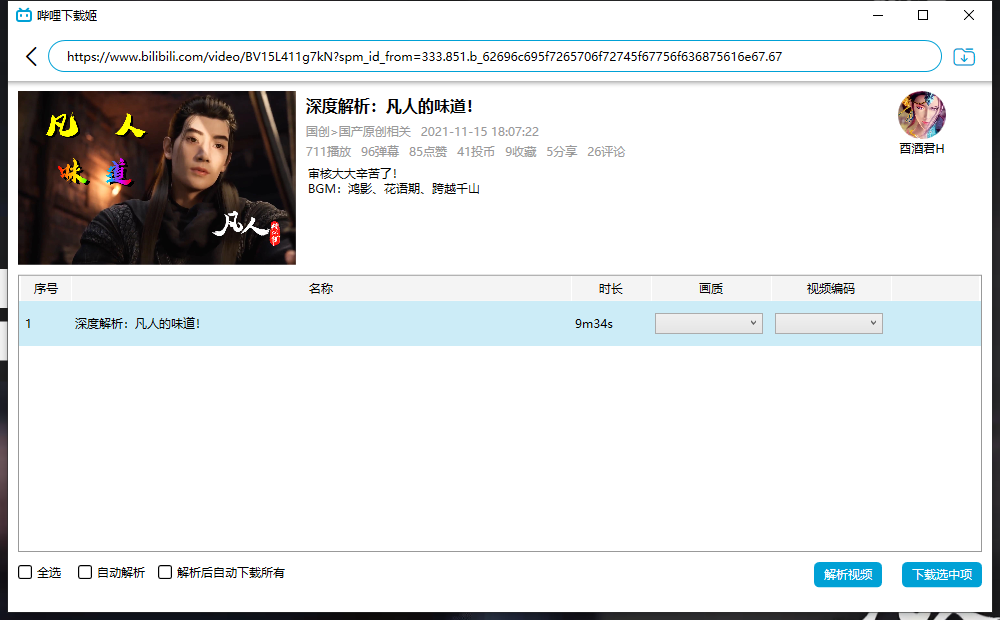
Task: Maximize the application window
Action: [x=923, y=15]
